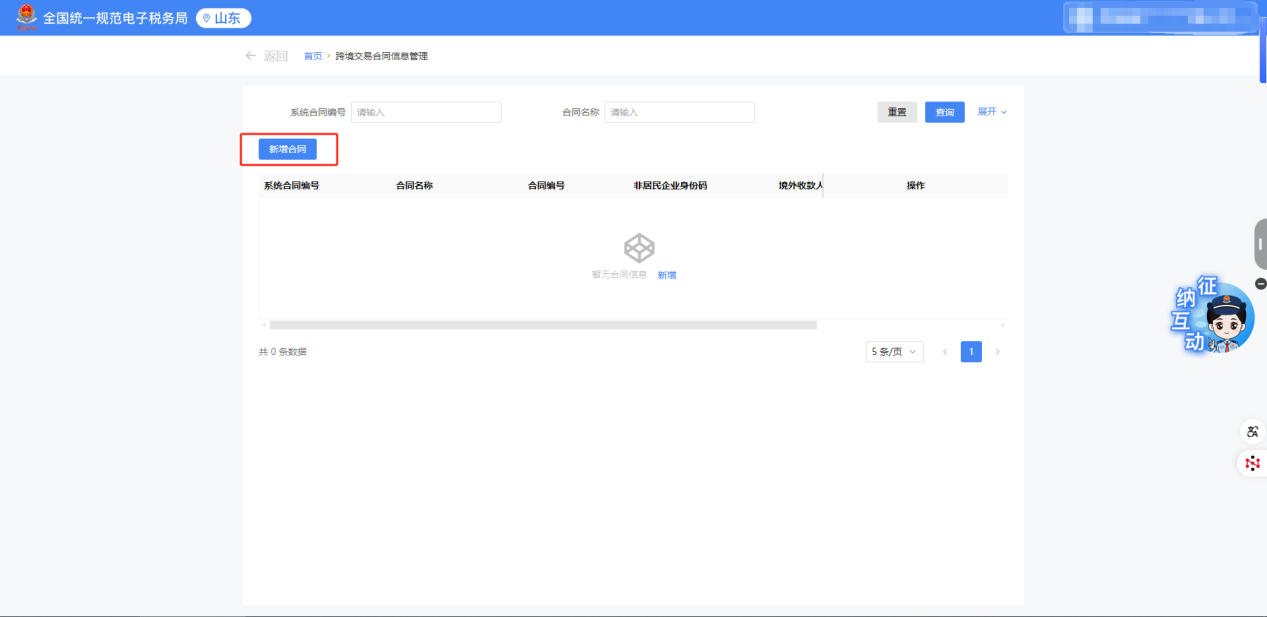1267x617 pixels.
Task: Expand more filters with 展开
Action: pyautogui.click(x=992, y=112)
